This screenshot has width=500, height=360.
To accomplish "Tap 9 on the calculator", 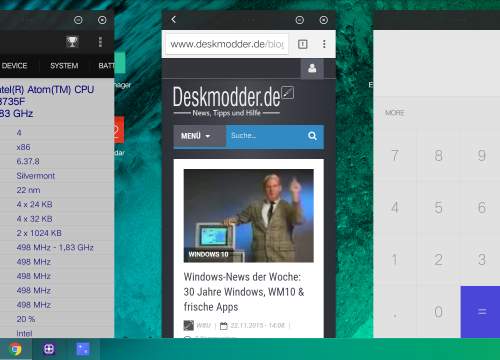I will 481,156.
